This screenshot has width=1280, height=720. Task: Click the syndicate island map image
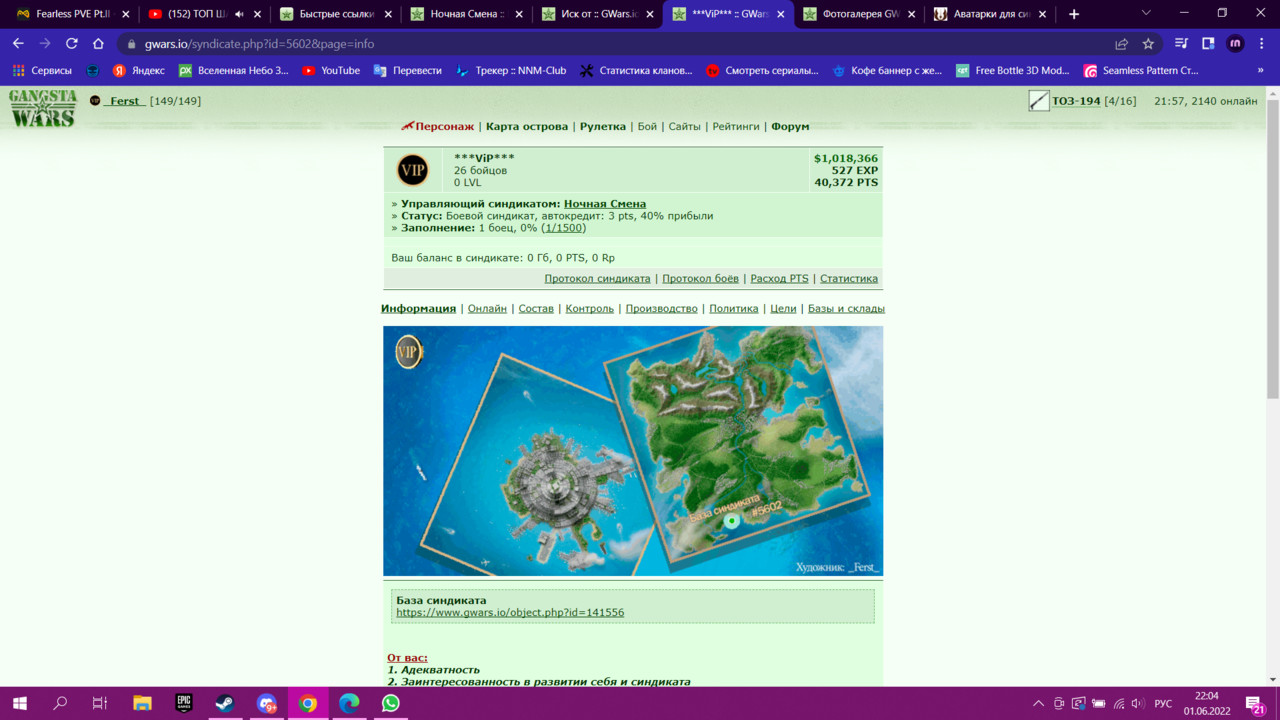(x=633, y=451)
